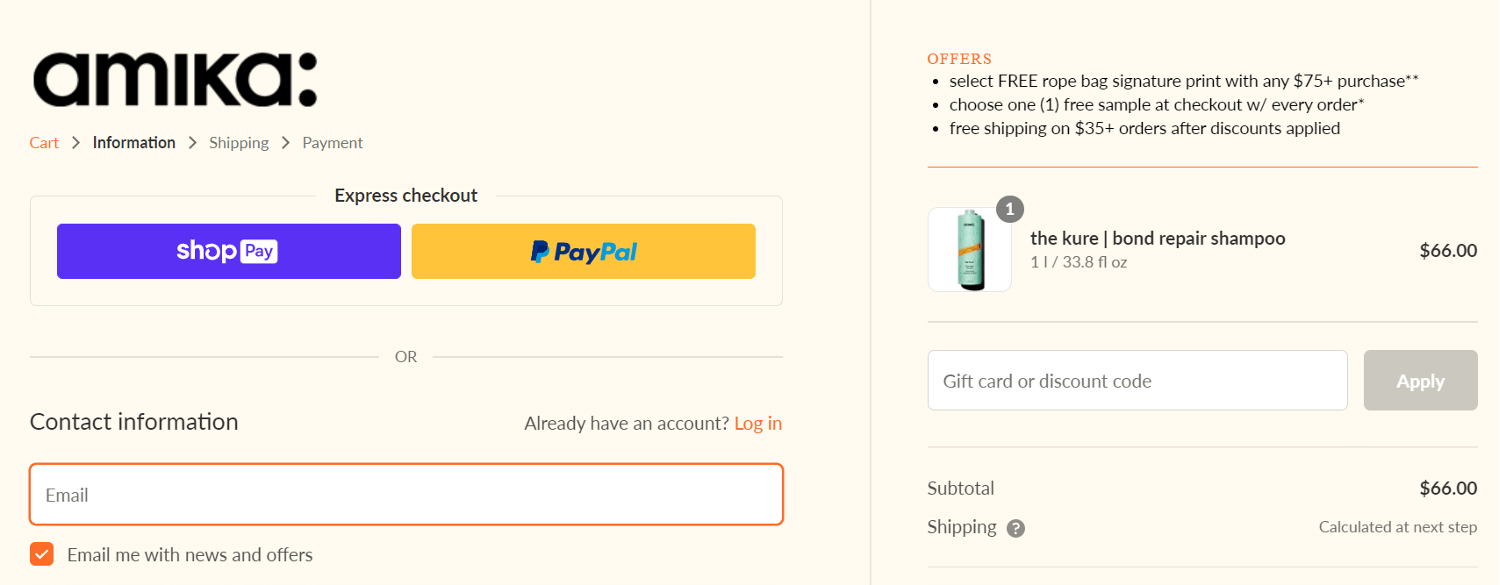Click the Shipping breadcrumb step

pyautogui.click(x=238, y=142)
